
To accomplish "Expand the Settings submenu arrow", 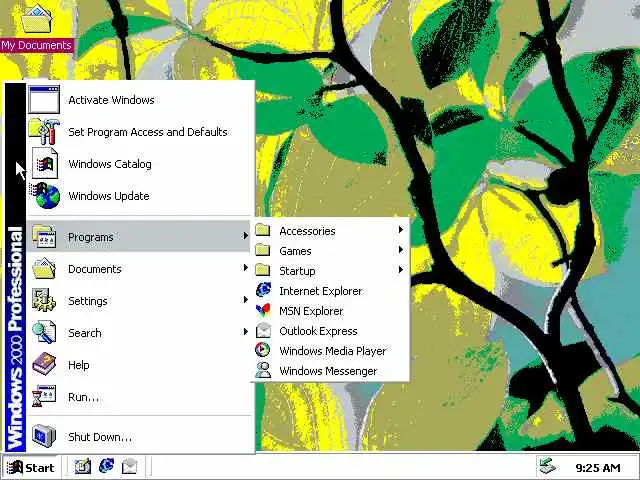I will [245, 300].
